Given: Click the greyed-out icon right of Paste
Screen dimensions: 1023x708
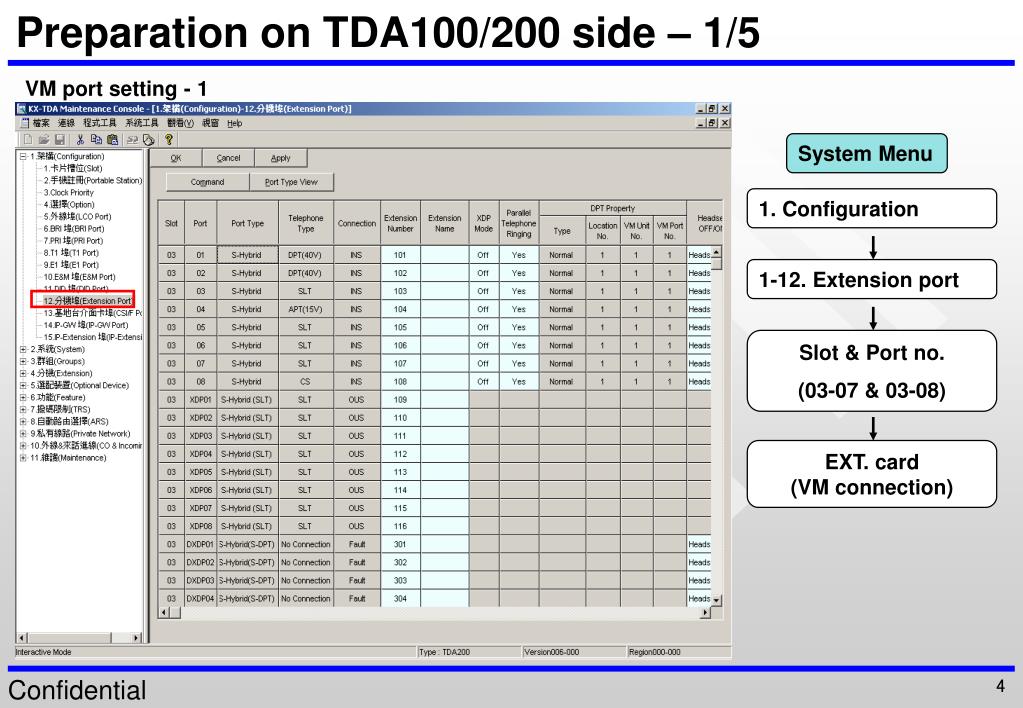Looking at the screenshot, I should pyautogui.click(x=132, y=139).
